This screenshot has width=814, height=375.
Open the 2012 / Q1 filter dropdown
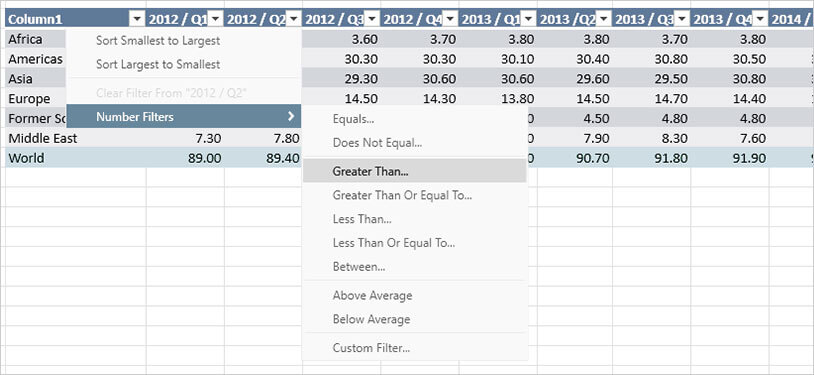(x=215, y=20)
